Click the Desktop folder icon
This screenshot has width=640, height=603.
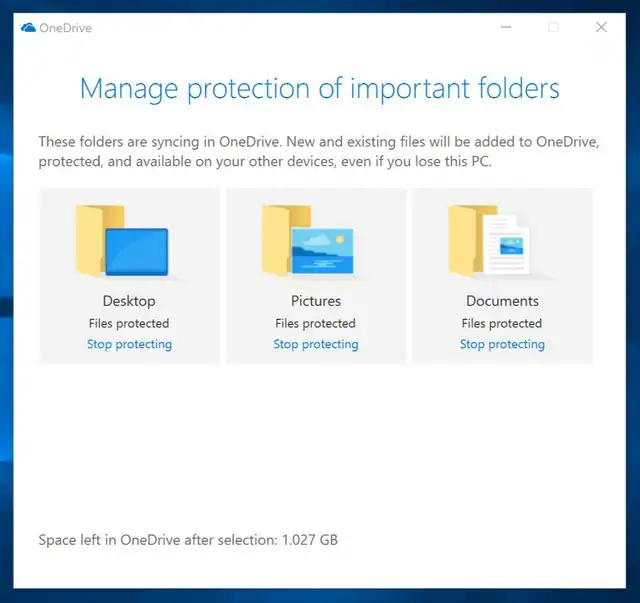123,241
